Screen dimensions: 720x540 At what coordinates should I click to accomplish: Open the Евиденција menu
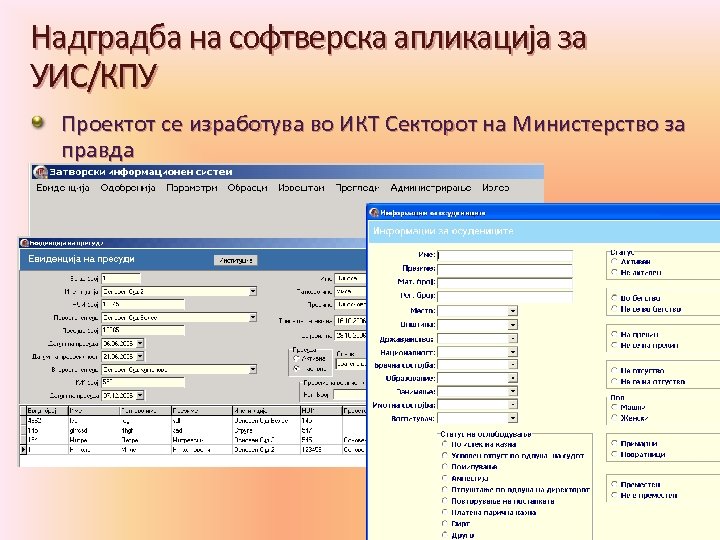[x=62, y=188]
